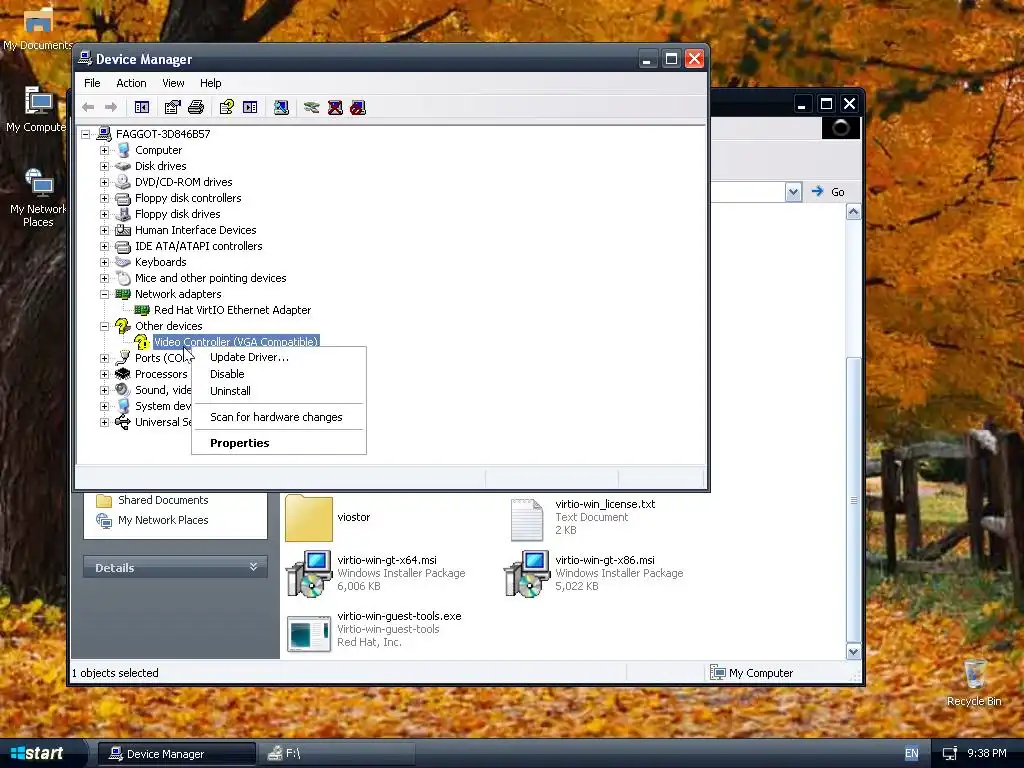The width and height of the screenshot is (1024, 768).
Task: Select the Disk drives icon in tree
Action: 123,166
